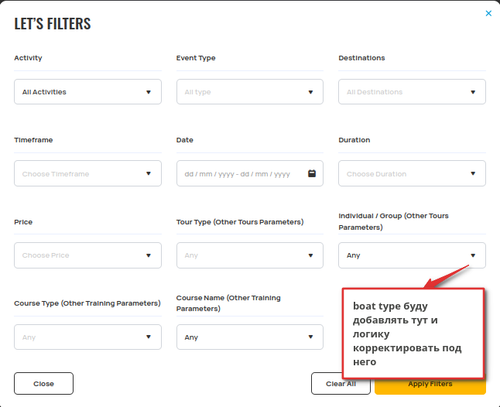This screenshot has height=407, width=500.
Task: Click the arrow icon in Duration dropdown
Action: click(x=473, y=173)
